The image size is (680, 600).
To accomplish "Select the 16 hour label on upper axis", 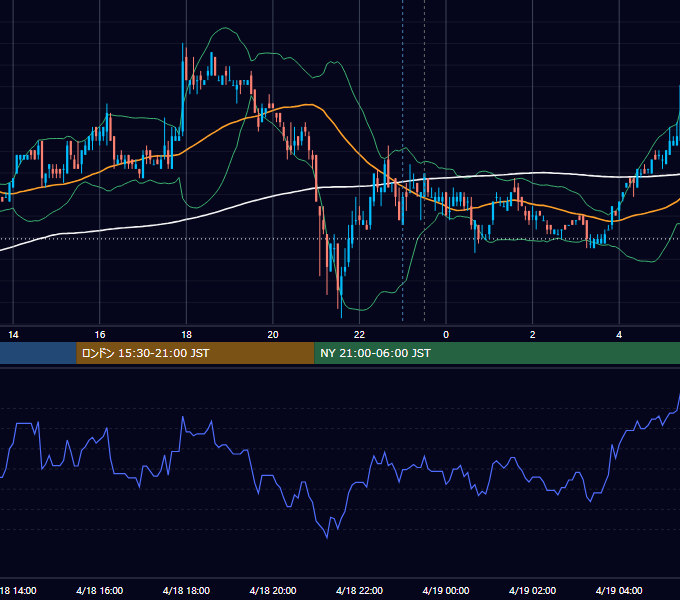I will pyautogui.click(x=100, y=335).
